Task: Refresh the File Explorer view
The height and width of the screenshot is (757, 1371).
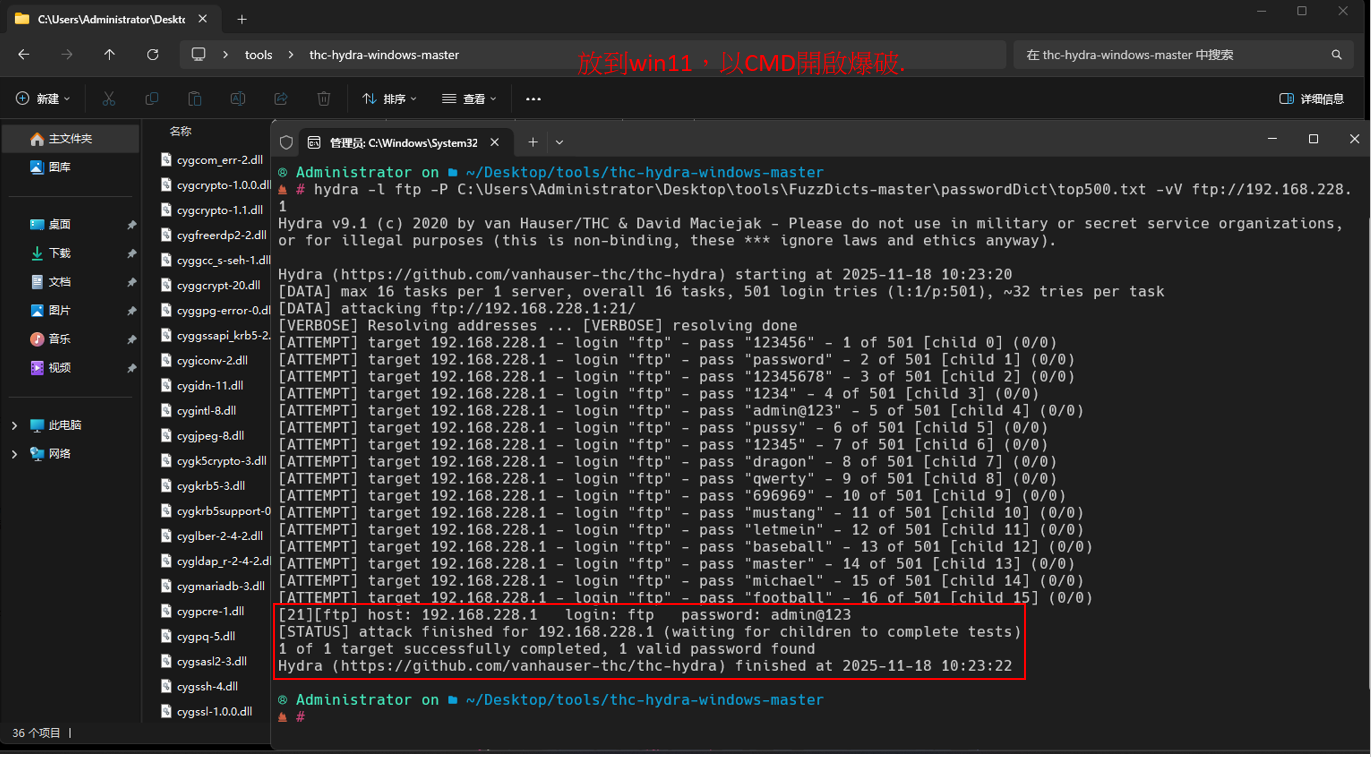Action: (x=153, y=55)
